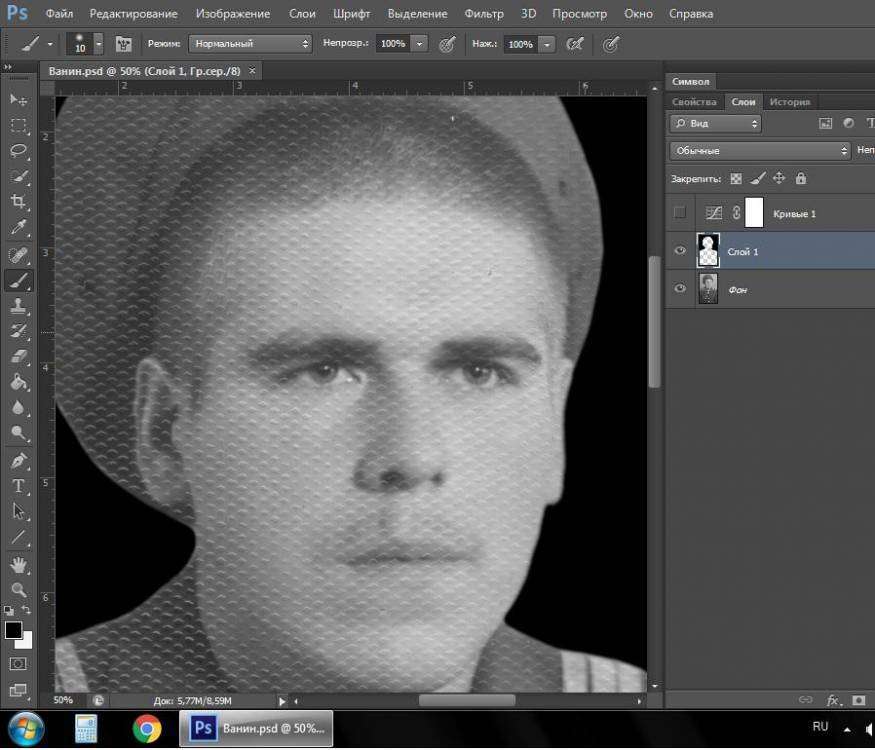Image resolution: width=875 pixels, height=750 pixels.
Task: Select the Eraser tool
Action: coord(18,357)
